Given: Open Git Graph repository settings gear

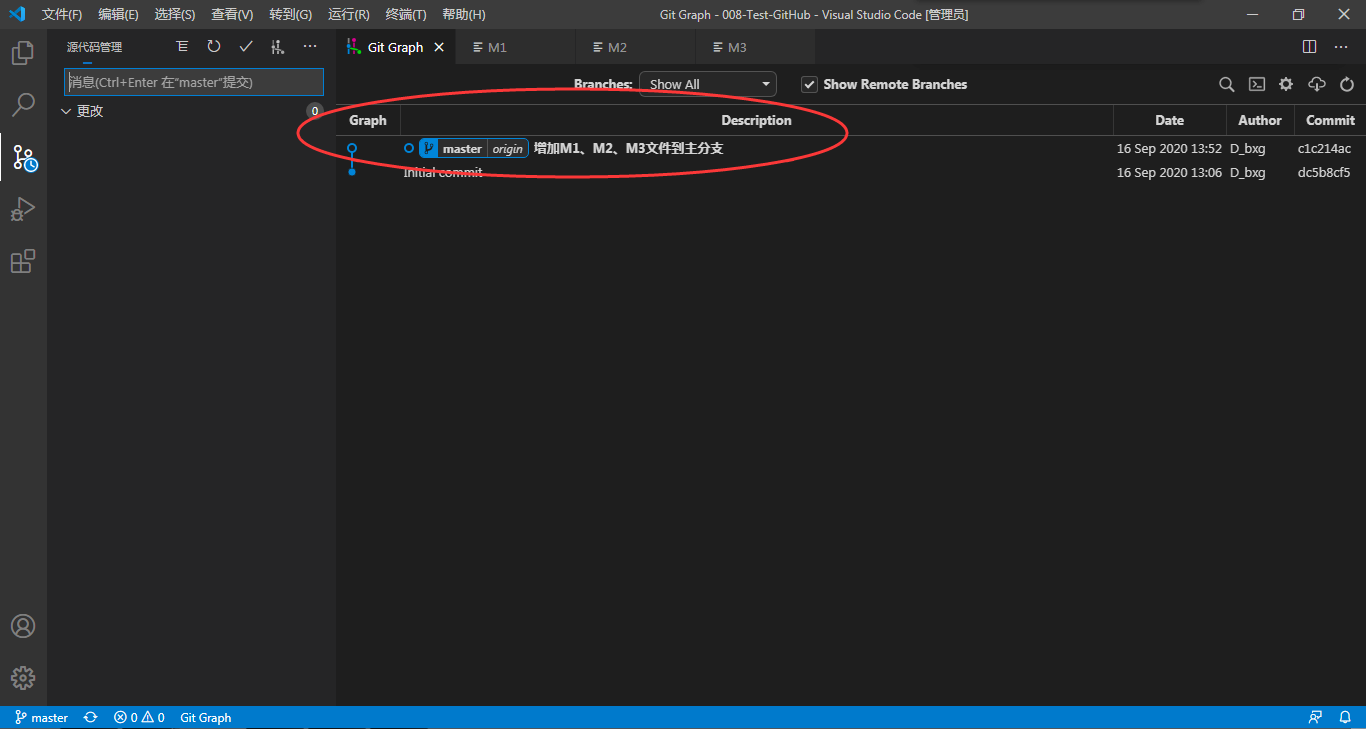Looking at the screenshot, I should [1287, 84].
